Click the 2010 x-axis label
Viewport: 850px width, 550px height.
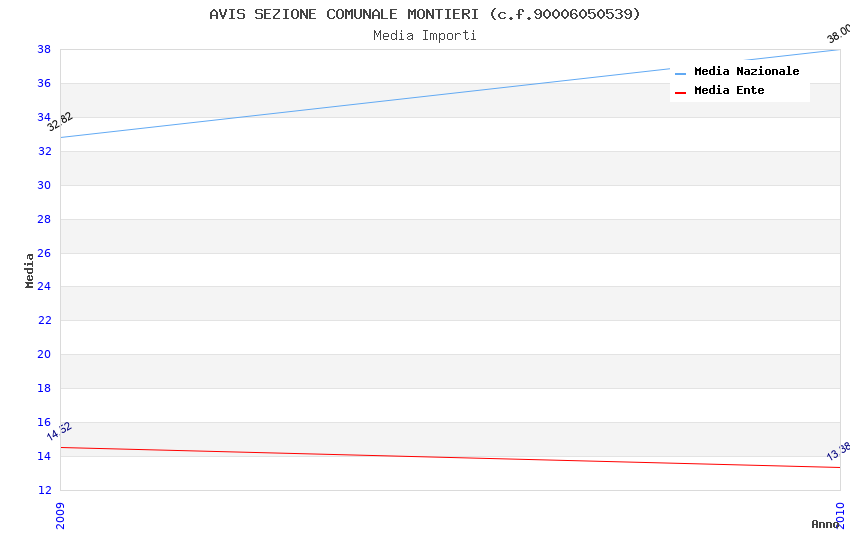pyautogui.click(x=840, y=515)
